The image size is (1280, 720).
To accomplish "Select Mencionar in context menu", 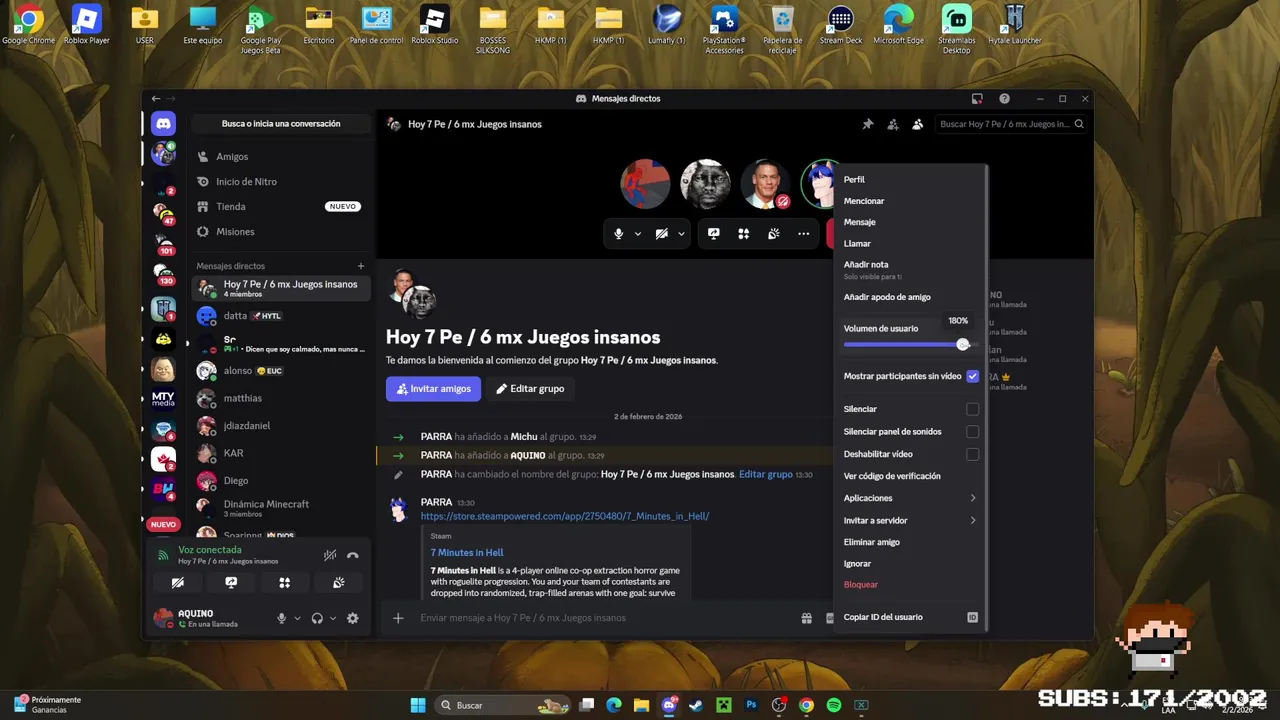I will pos(910,201).
